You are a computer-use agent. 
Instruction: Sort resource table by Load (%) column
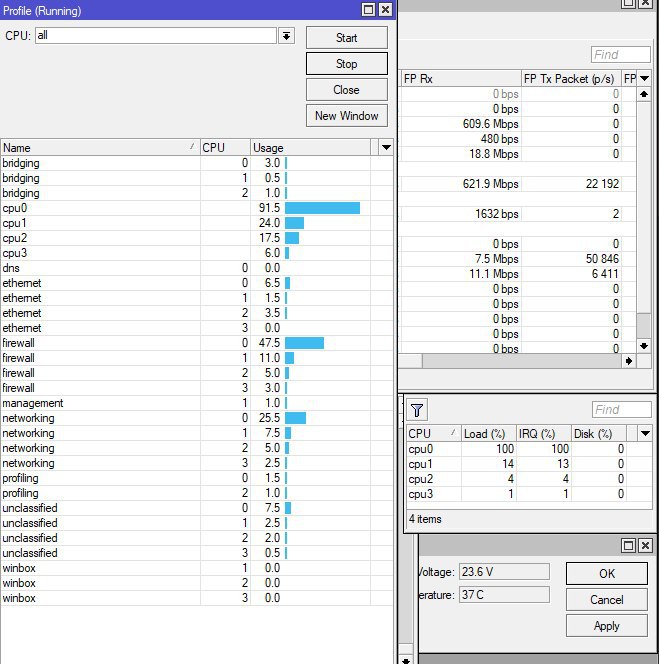point(488,433)
